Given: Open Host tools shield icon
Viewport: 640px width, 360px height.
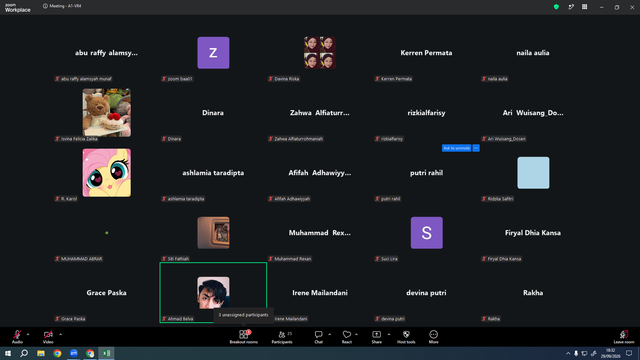Looking at the screenshot, I should [406, 337].
